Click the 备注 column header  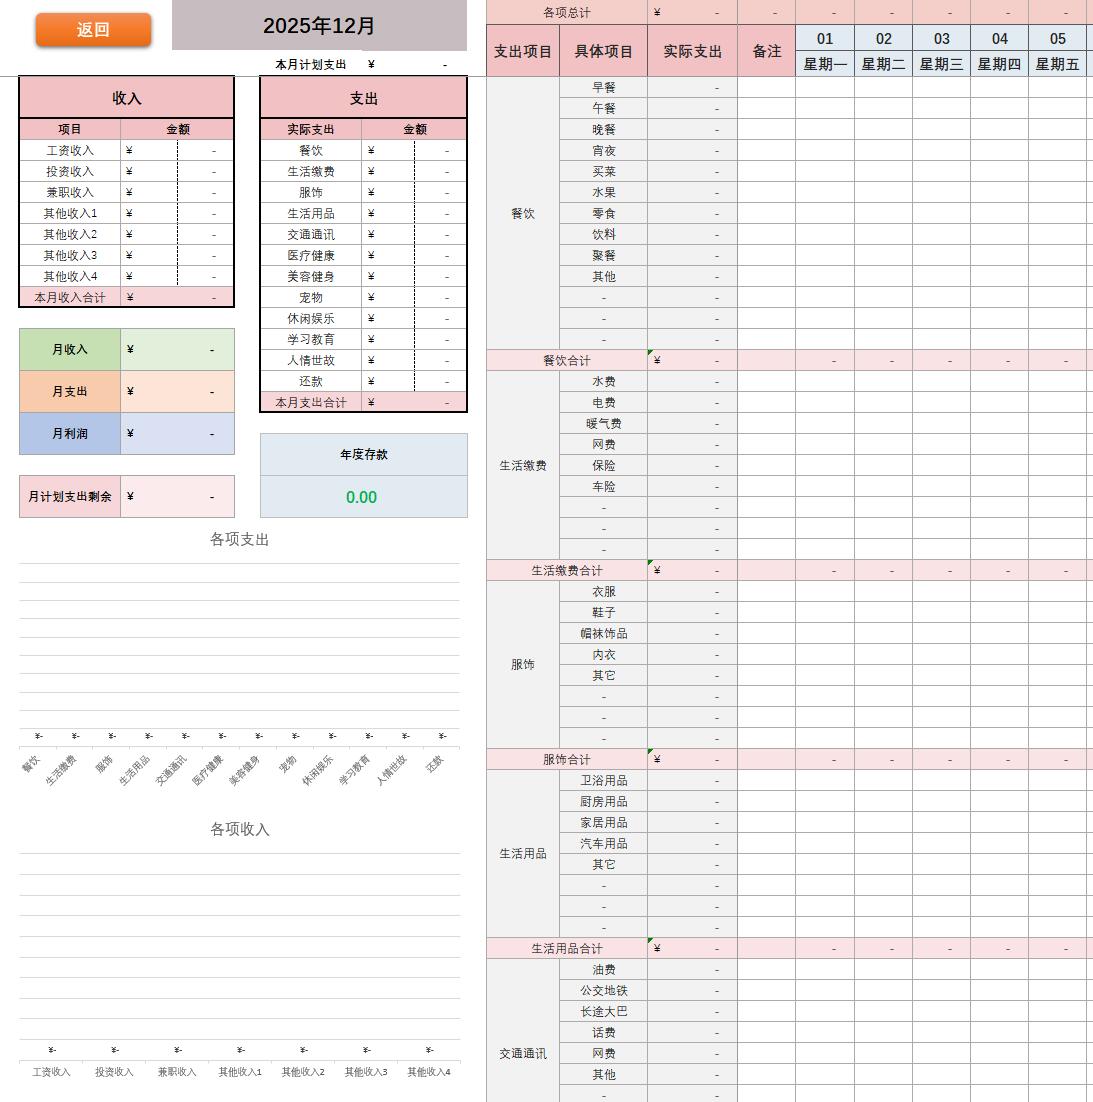[x=767, y=51]
